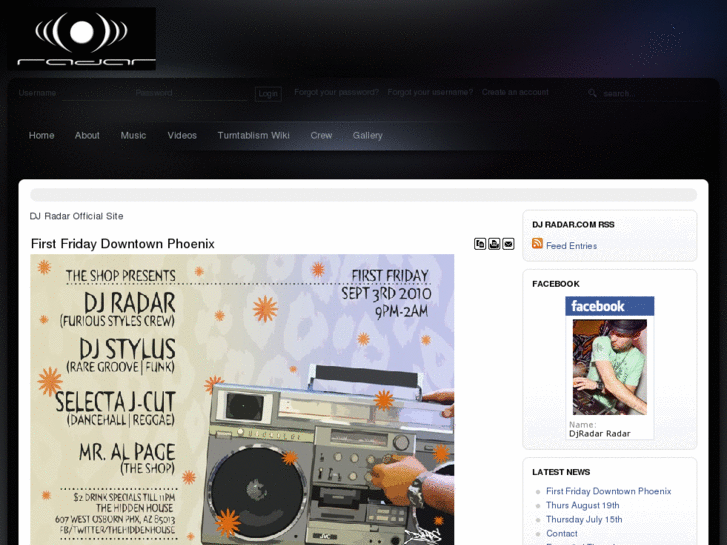Click the search magnifier icon
The height and width of the screenshot is (545, 727).
point(592,93)
